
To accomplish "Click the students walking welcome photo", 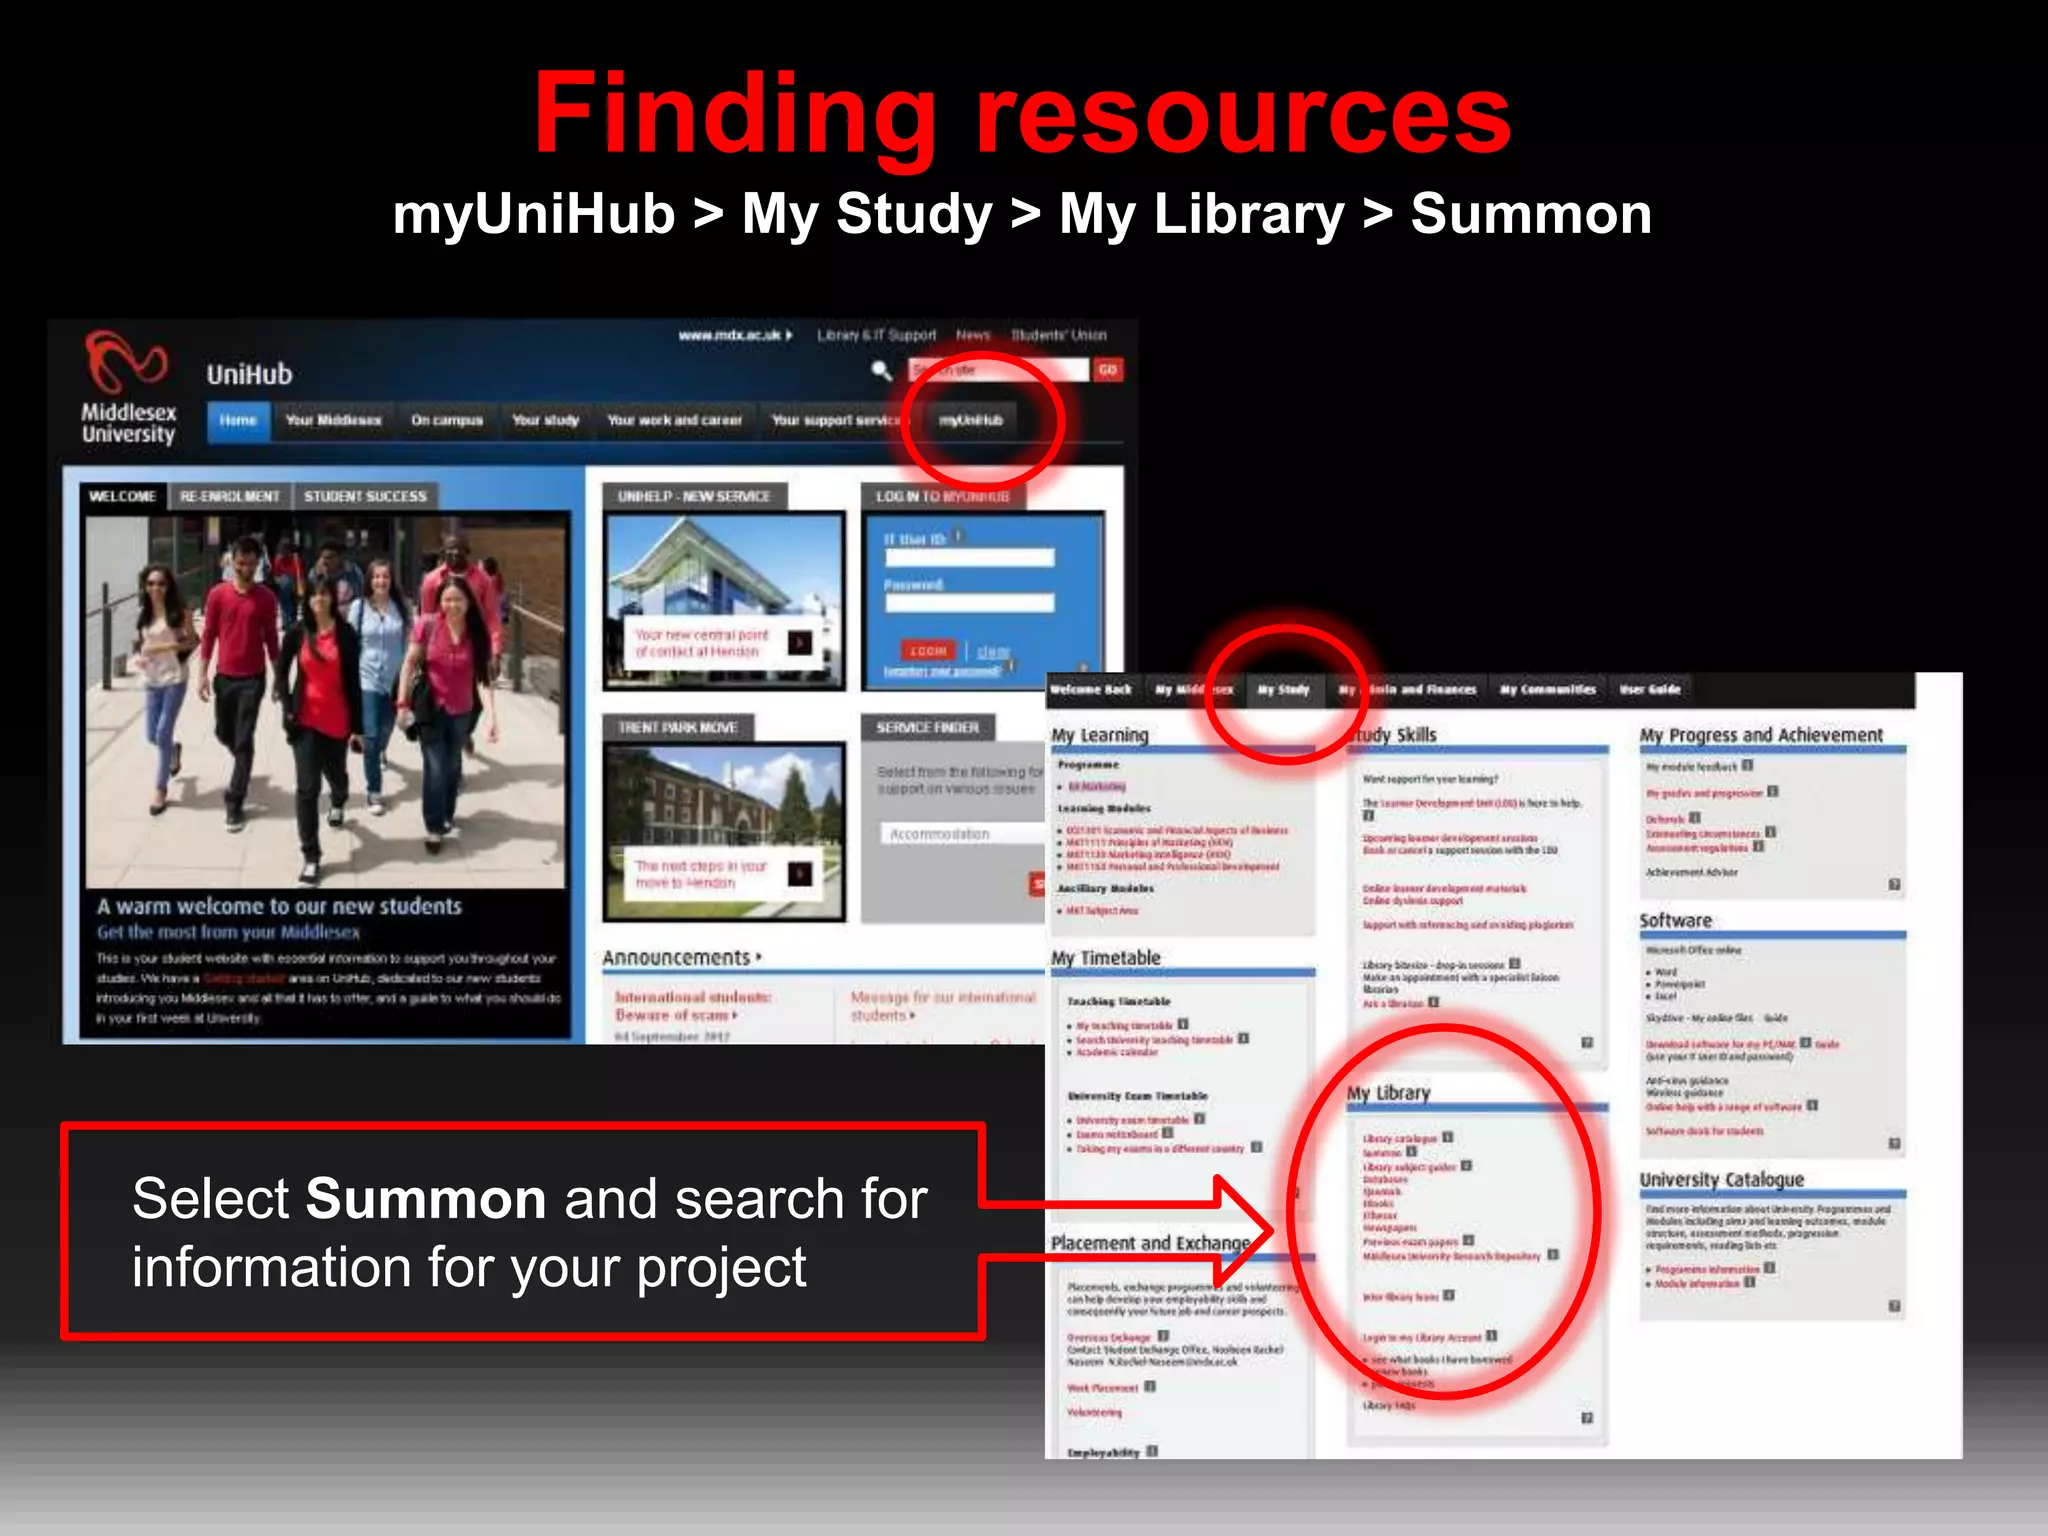I will tap(325, 700).
